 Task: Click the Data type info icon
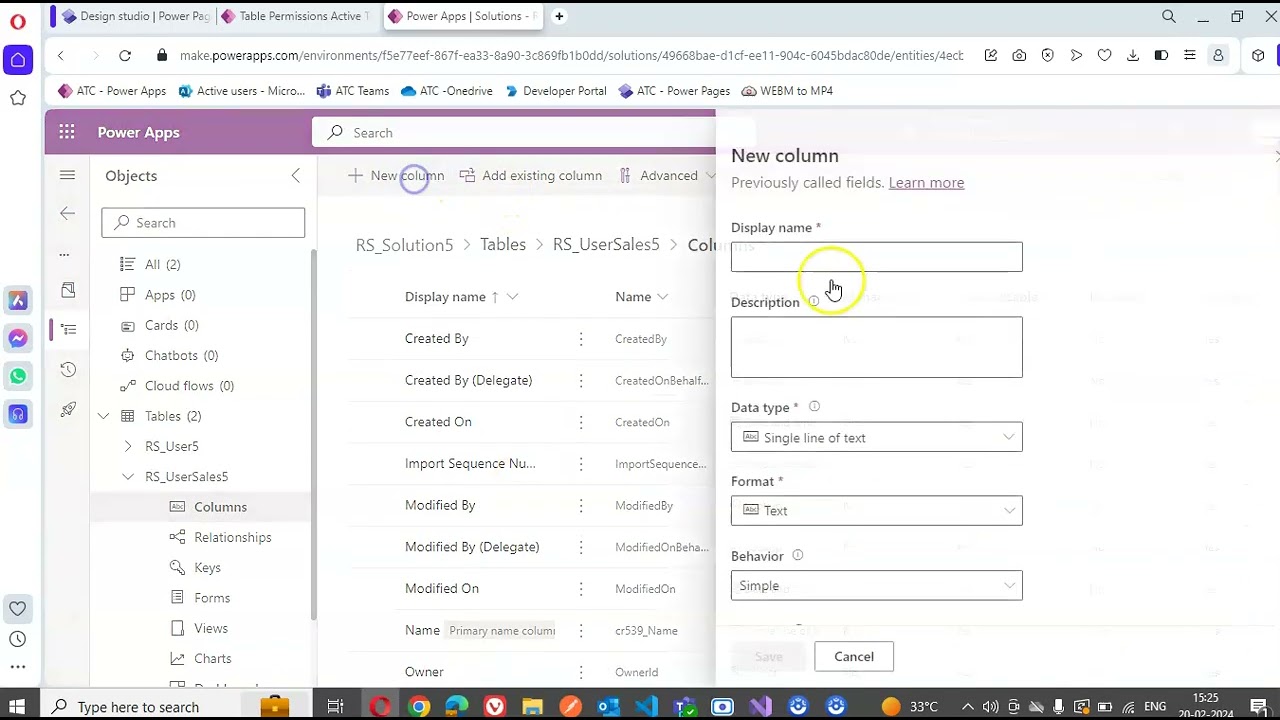[814, 406]
